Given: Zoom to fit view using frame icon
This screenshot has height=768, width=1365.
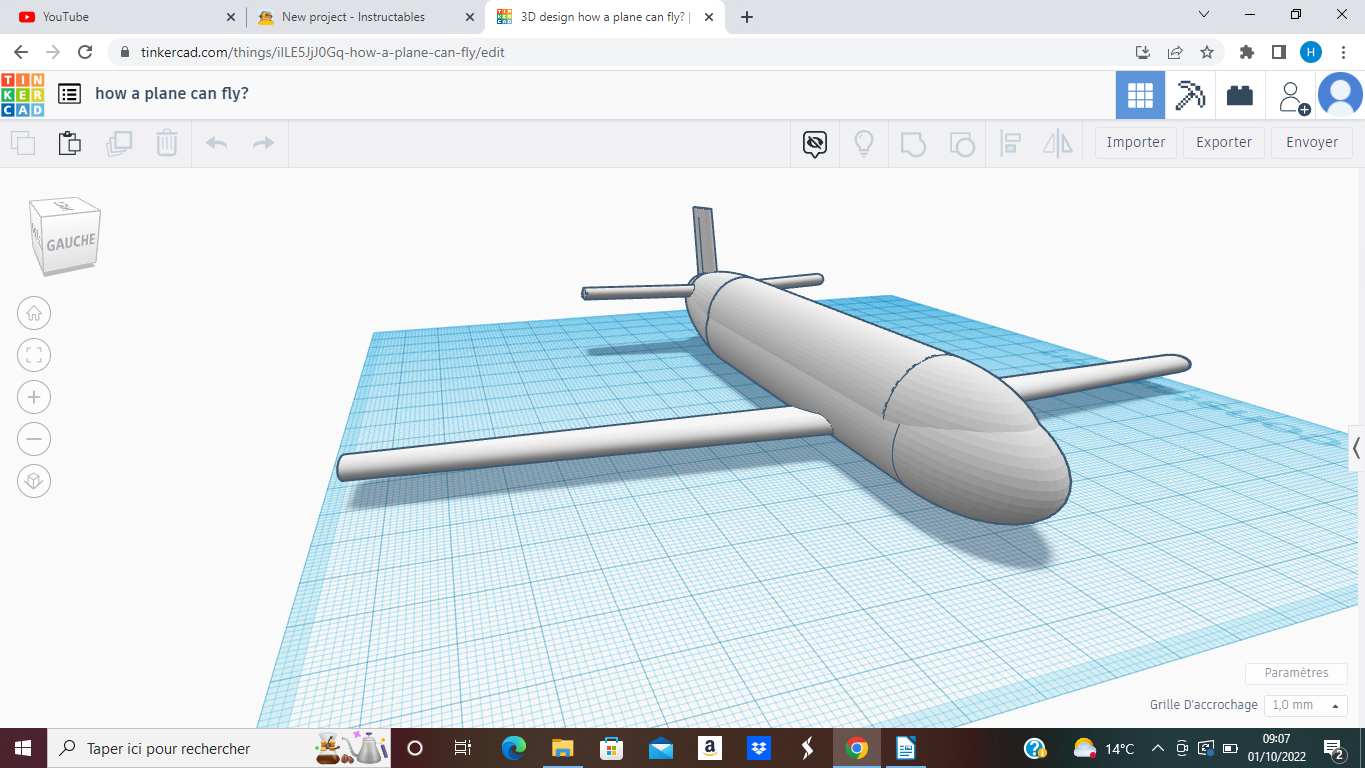Looking at the screenshot, I should click(34, 355).
